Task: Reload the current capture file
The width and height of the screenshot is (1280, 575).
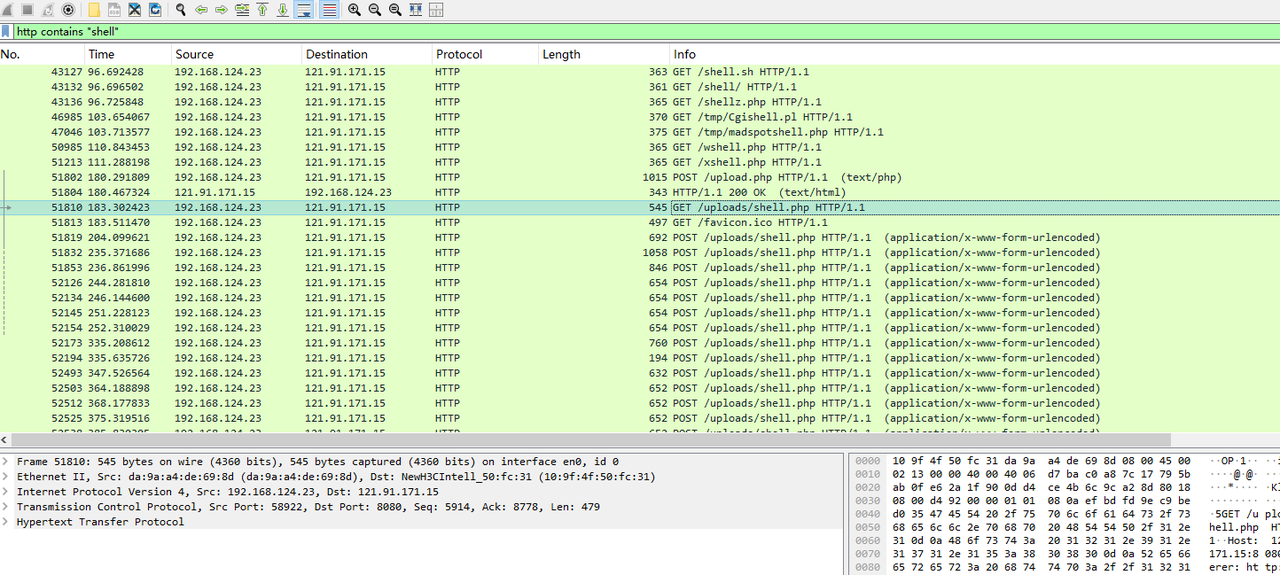Action: pos(155,10)
